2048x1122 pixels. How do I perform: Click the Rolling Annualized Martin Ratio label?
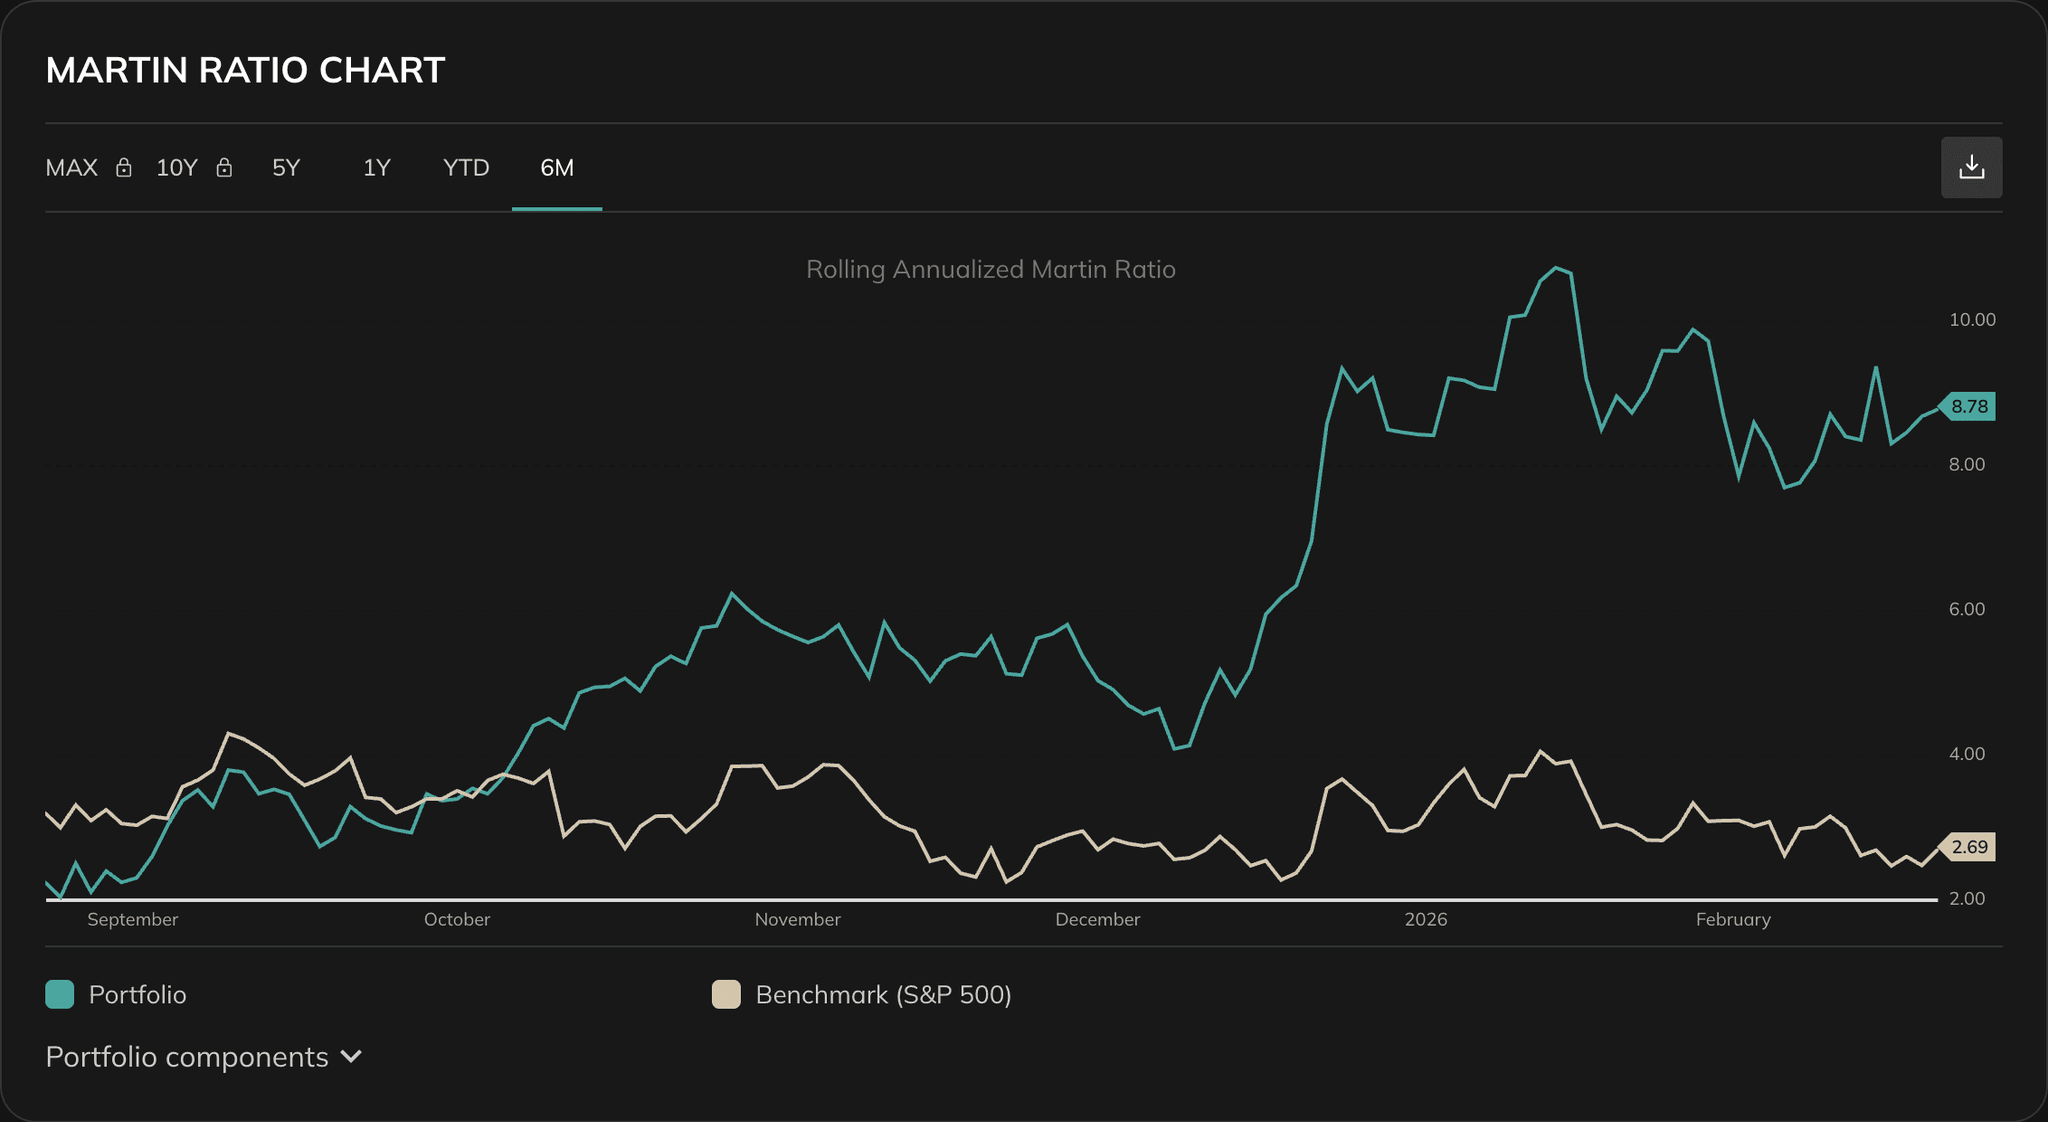(990, 269)
